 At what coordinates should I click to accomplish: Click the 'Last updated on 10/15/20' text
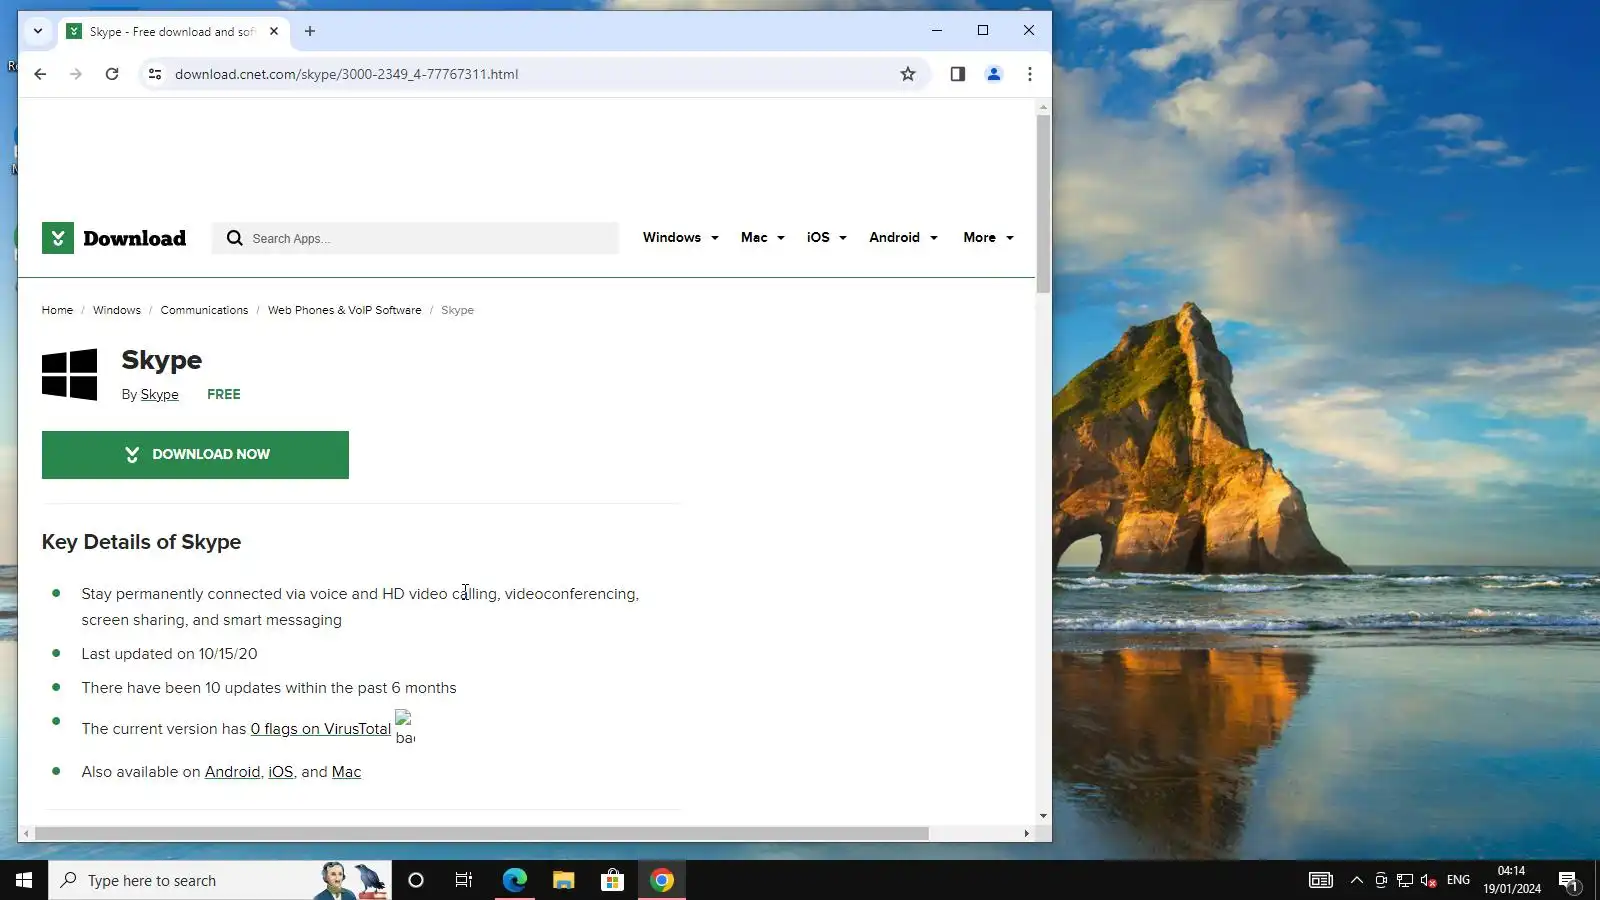(169, 654)
